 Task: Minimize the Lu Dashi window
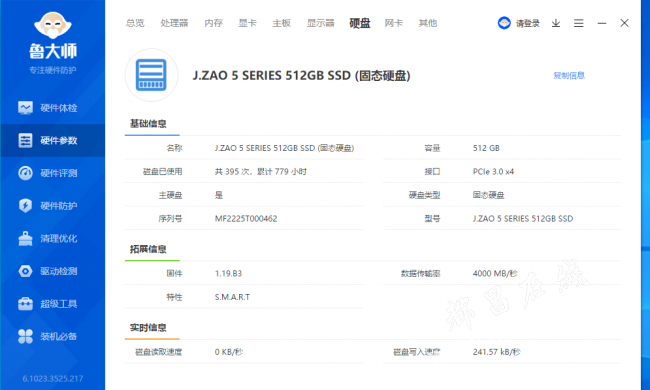coord(602,23)
